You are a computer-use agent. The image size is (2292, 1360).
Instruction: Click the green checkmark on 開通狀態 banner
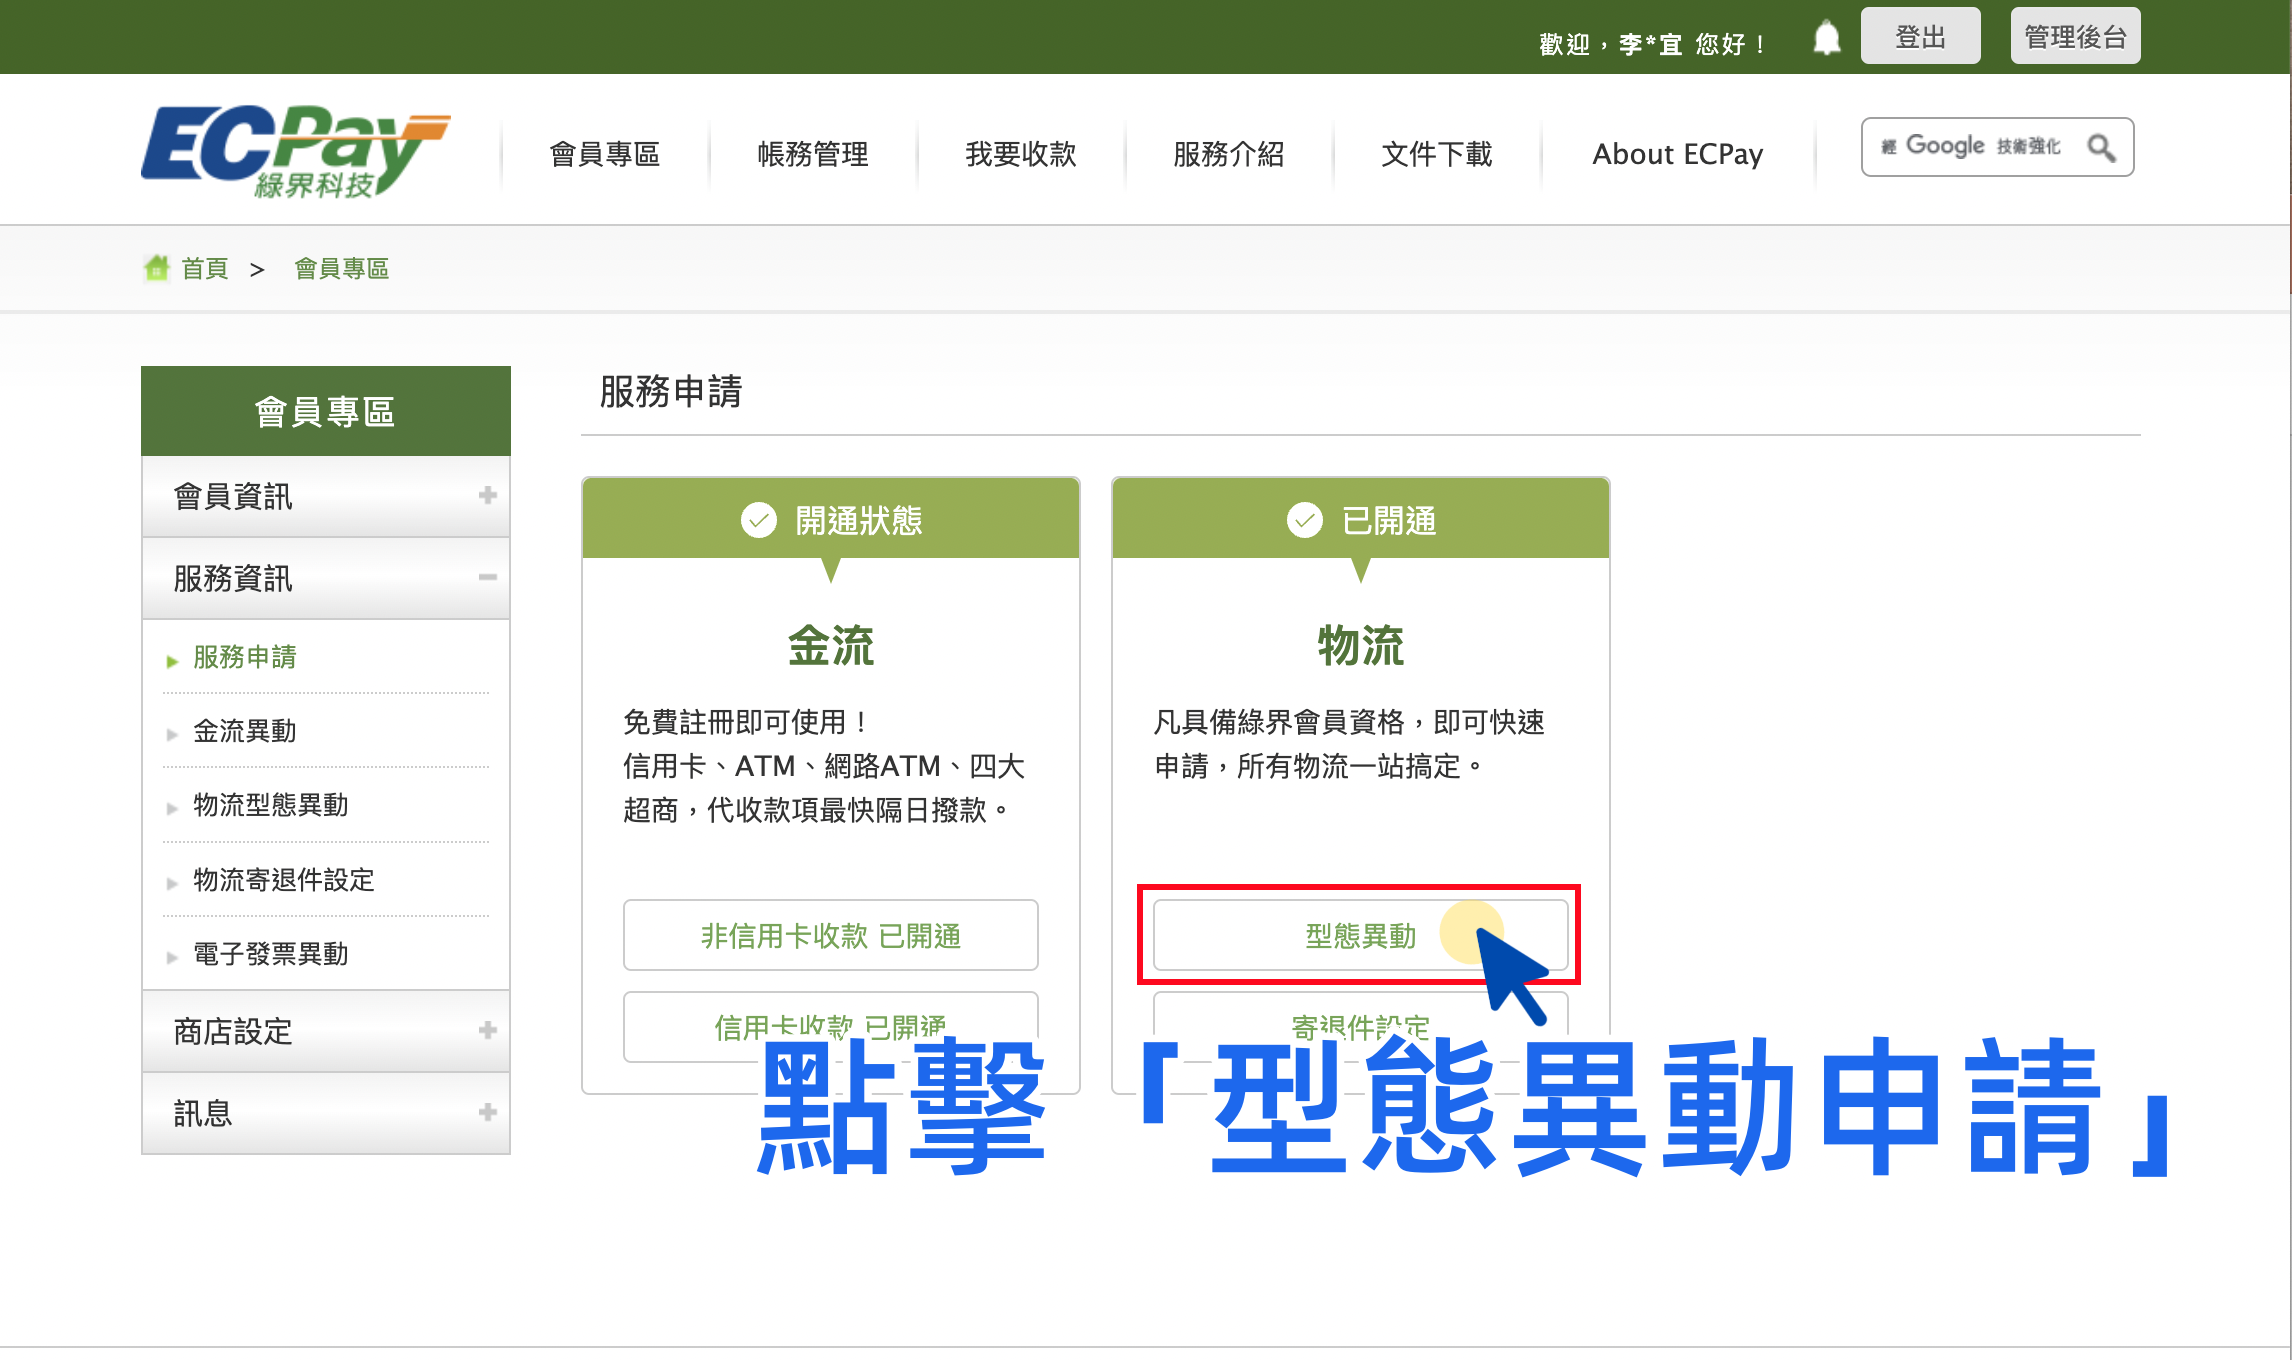point(758,519)
